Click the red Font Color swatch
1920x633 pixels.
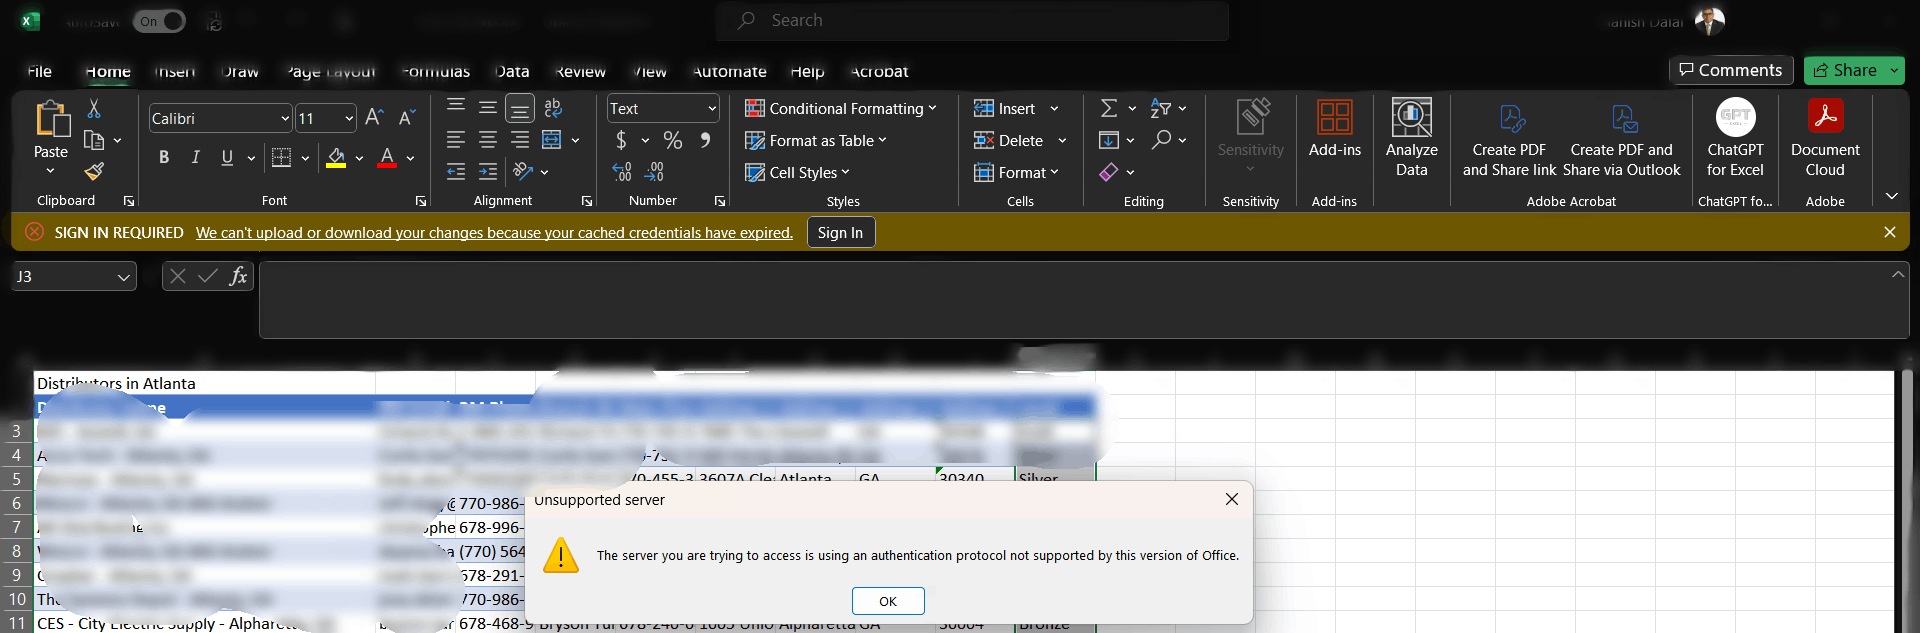(387, 157)
